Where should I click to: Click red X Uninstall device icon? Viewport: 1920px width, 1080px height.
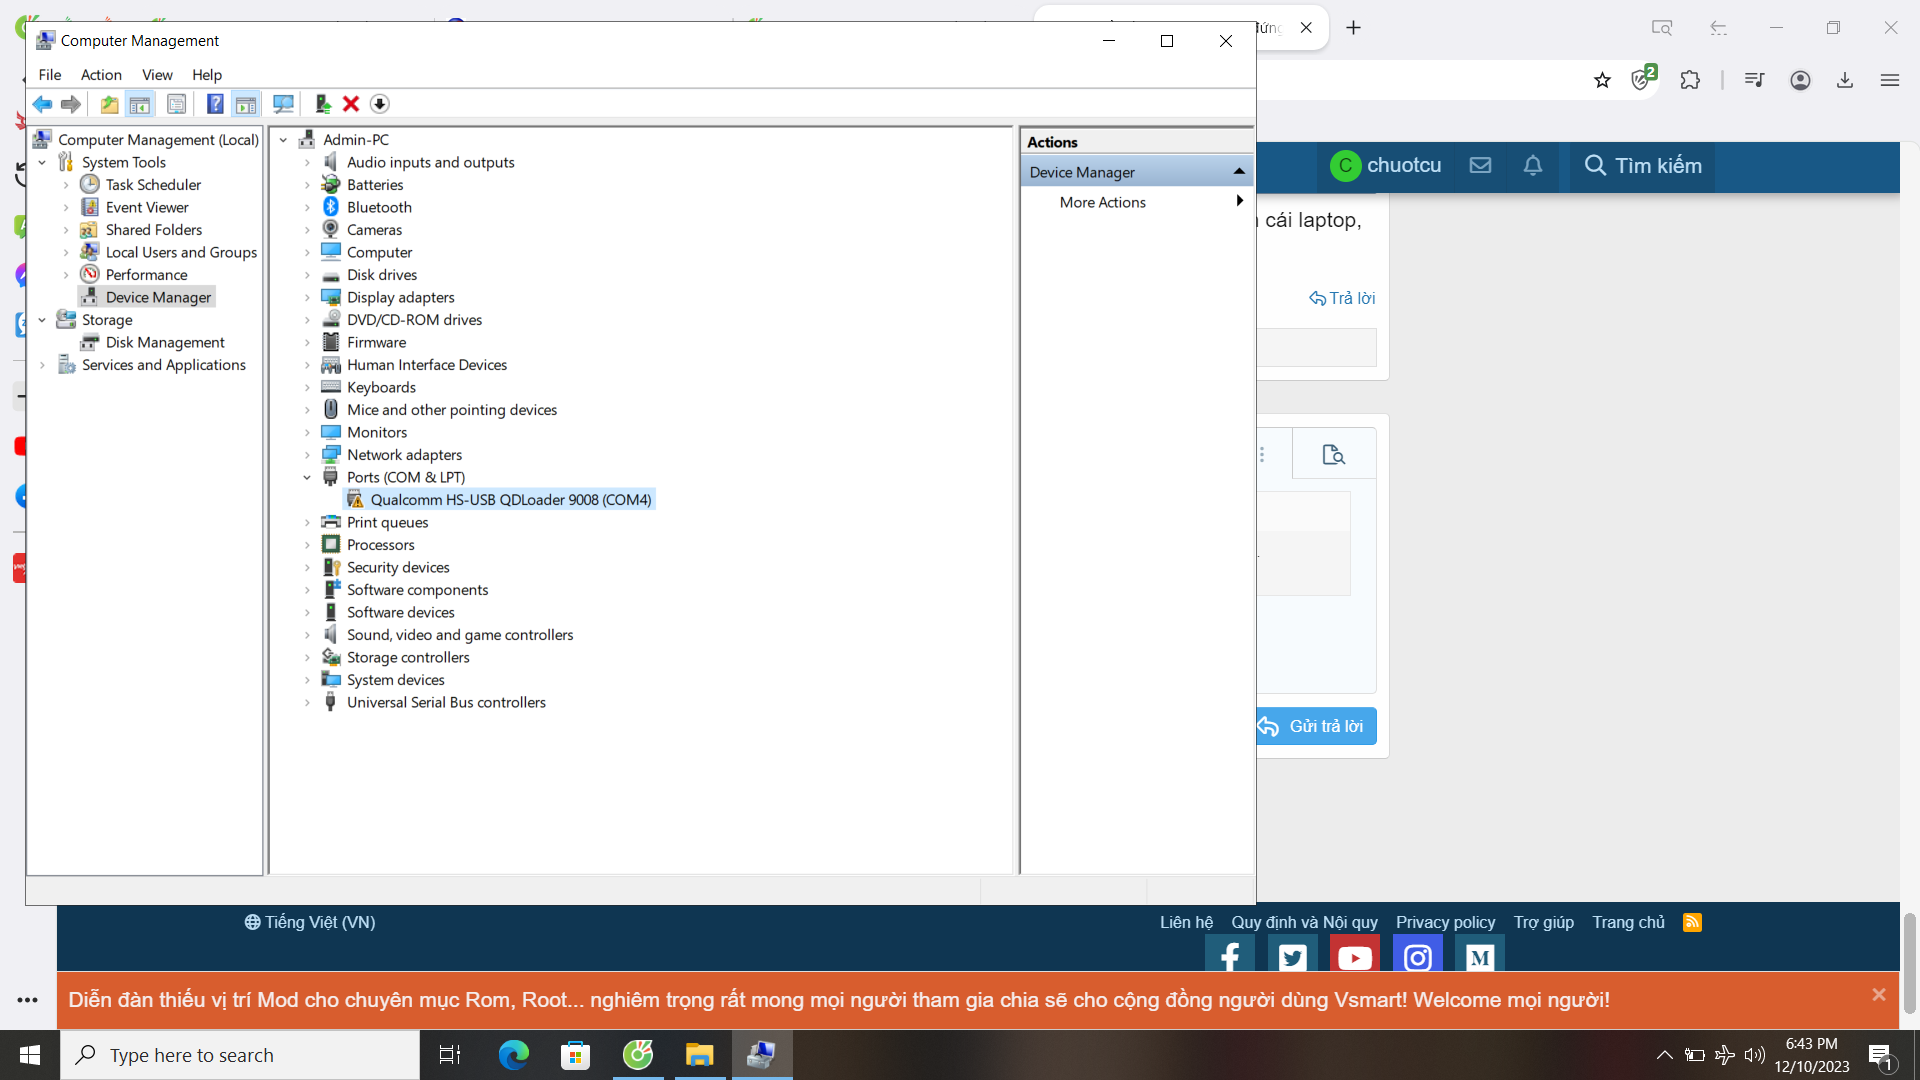351,104
